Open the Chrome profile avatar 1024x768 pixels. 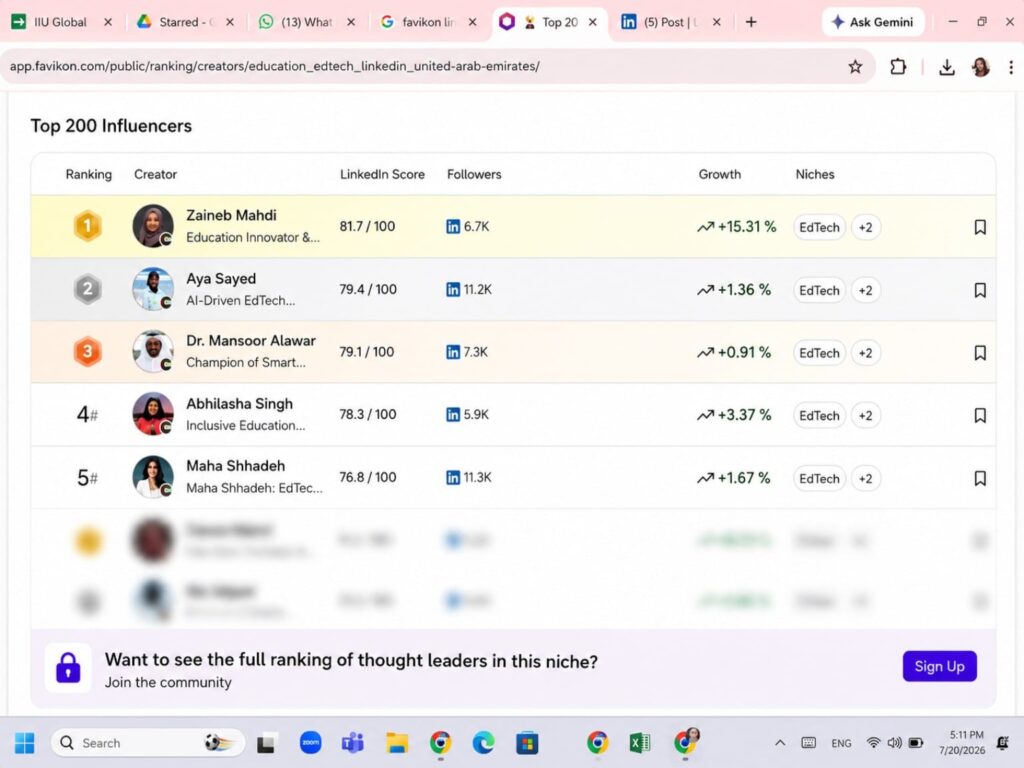[x=980, y=67]
